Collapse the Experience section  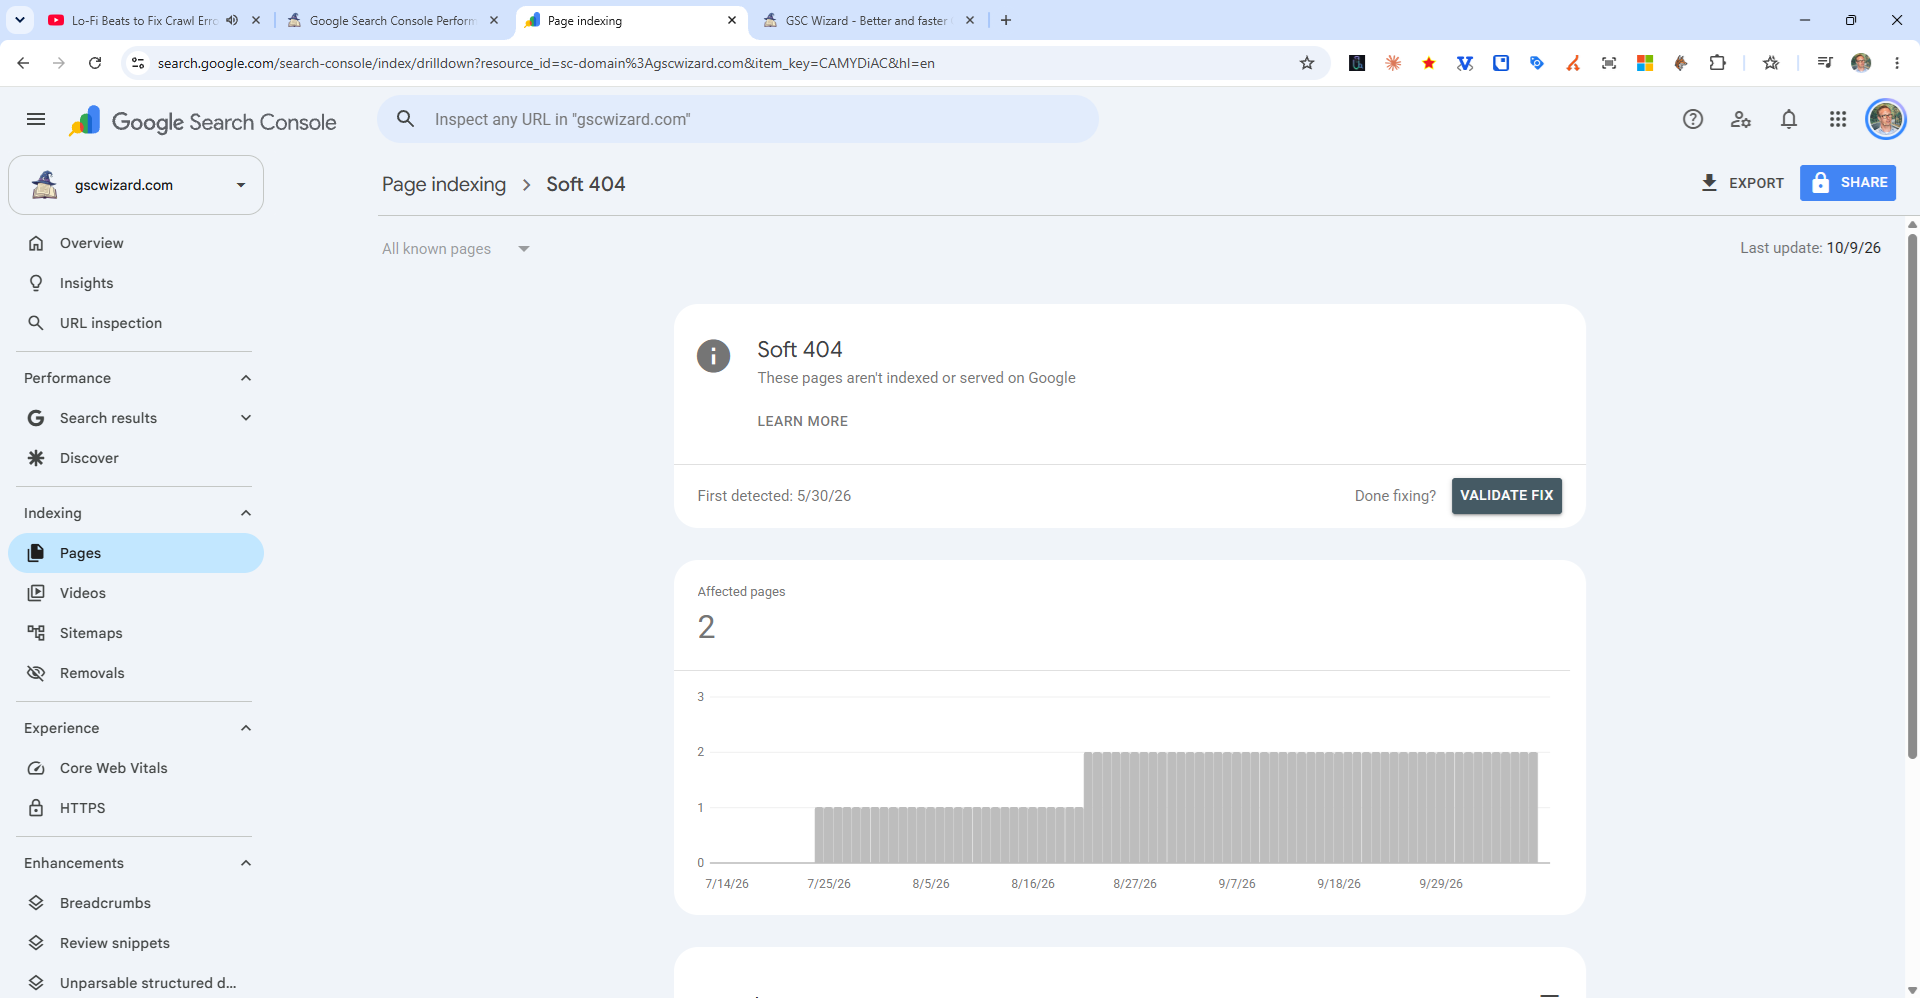(246, 728)
